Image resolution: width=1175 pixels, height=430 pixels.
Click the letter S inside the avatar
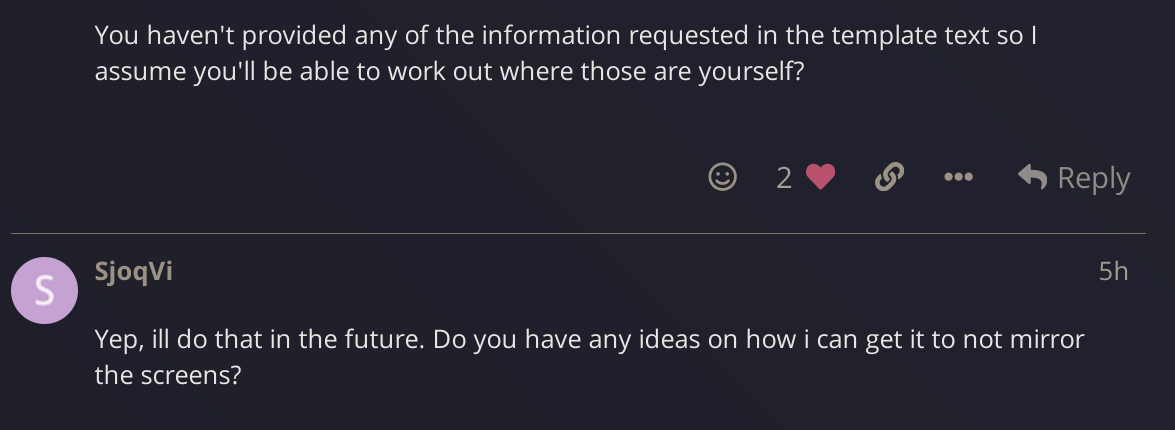point(44,291)
